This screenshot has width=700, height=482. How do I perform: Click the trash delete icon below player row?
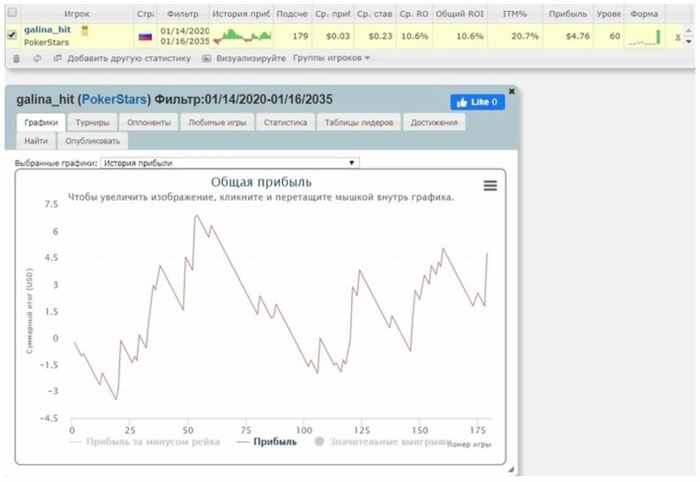[17, 58]
